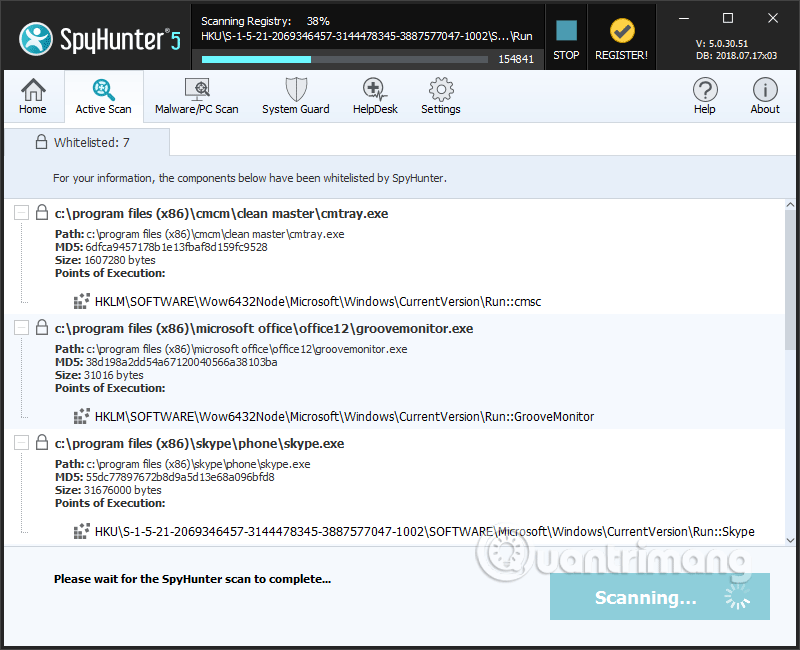
Task: Select the Active Scan magnifier icon
Action: tap(104, 88)
